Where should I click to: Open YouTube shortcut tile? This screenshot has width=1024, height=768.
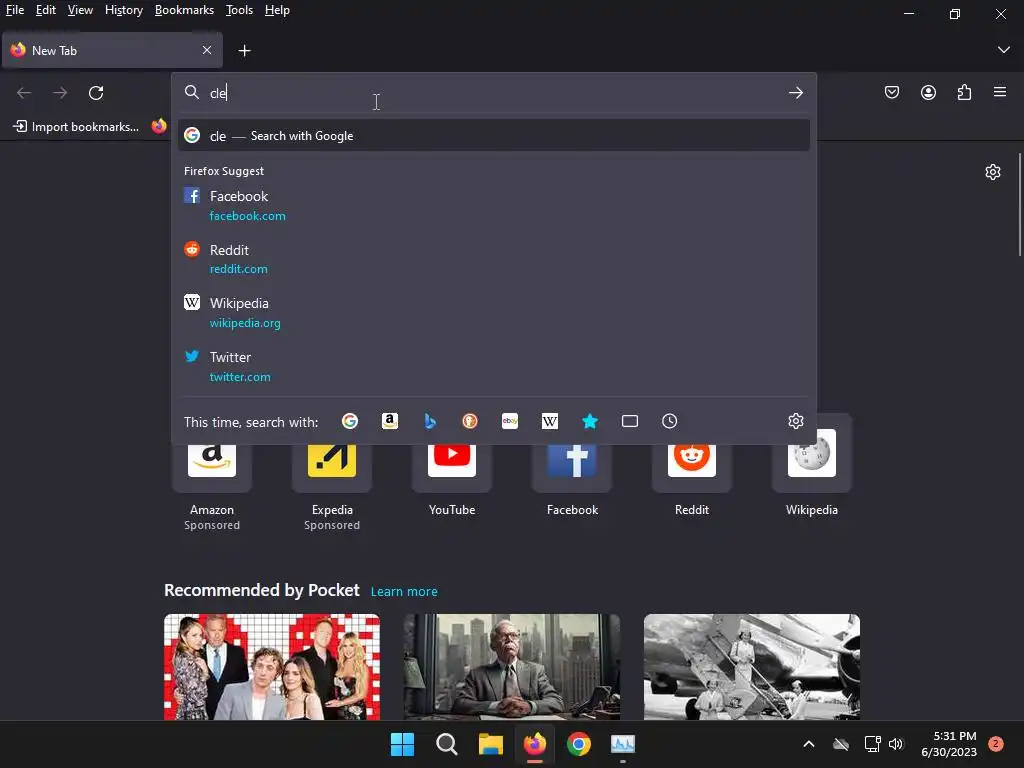click(x=452, y=467)
